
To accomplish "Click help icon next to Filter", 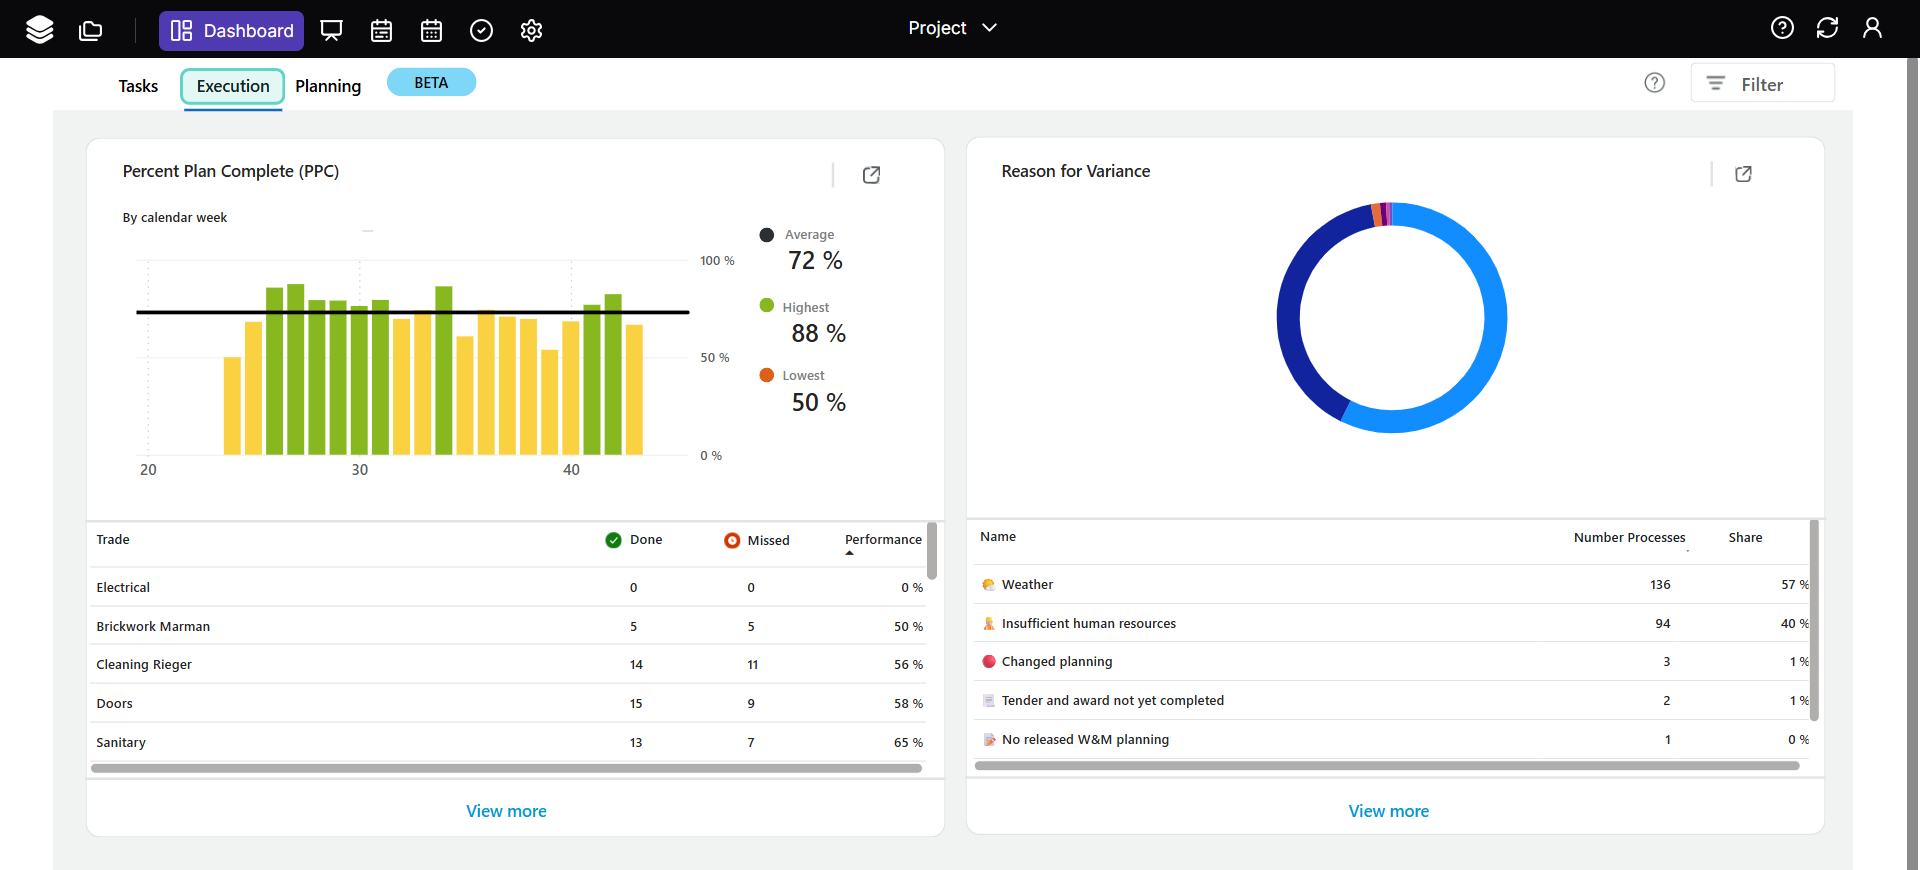I will coord(1655,83).
